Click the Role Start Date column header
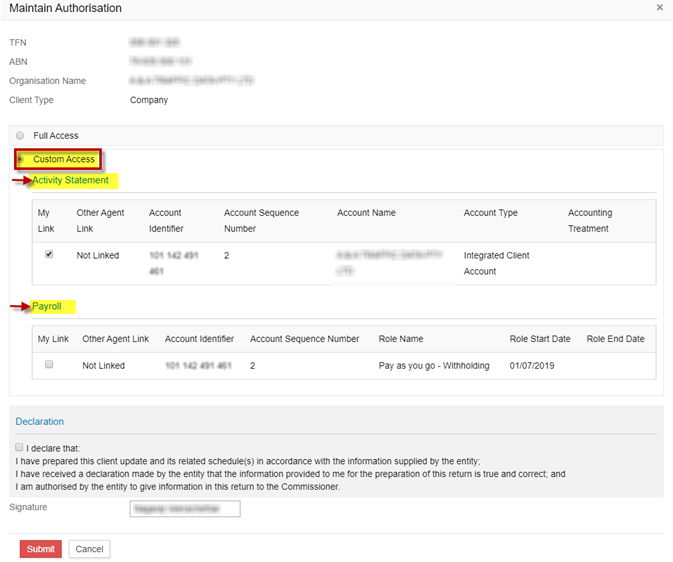Image resolution: width=673 pixels, height=562 pixels. (540, 339)
